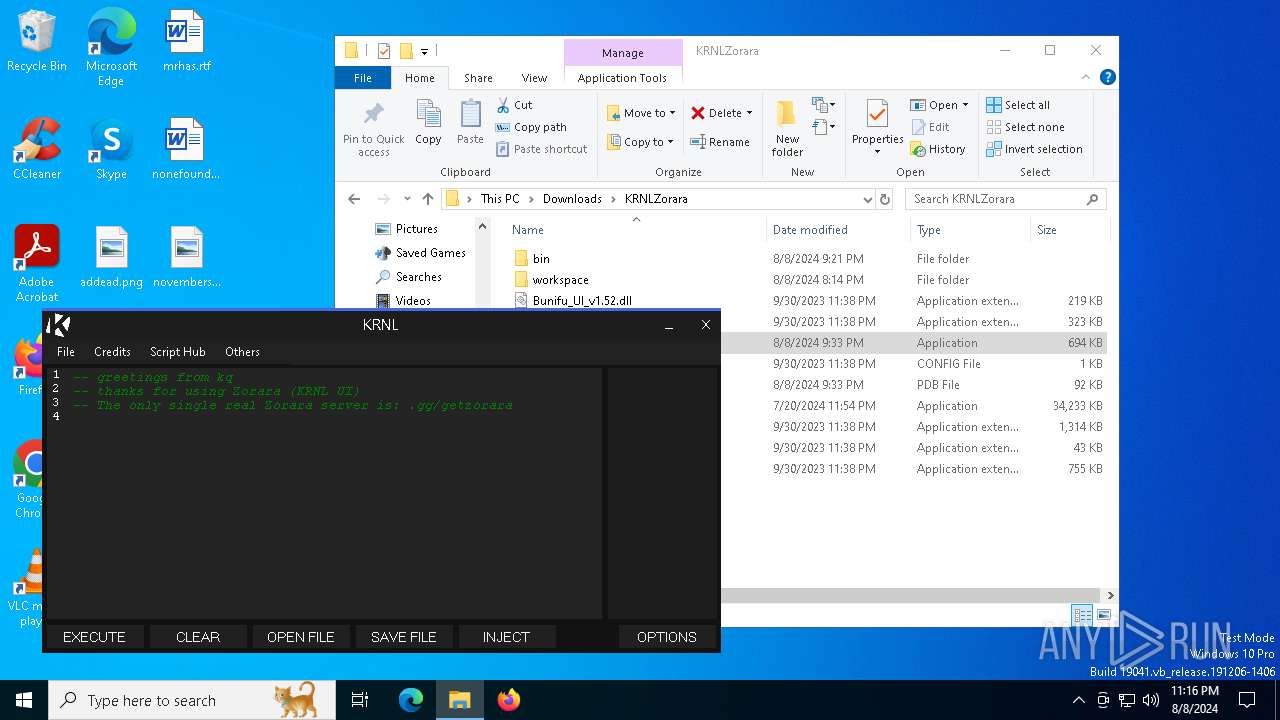Collapse the Explorer ribbon chevron

pyautogui.click(x=1086, y=77)
